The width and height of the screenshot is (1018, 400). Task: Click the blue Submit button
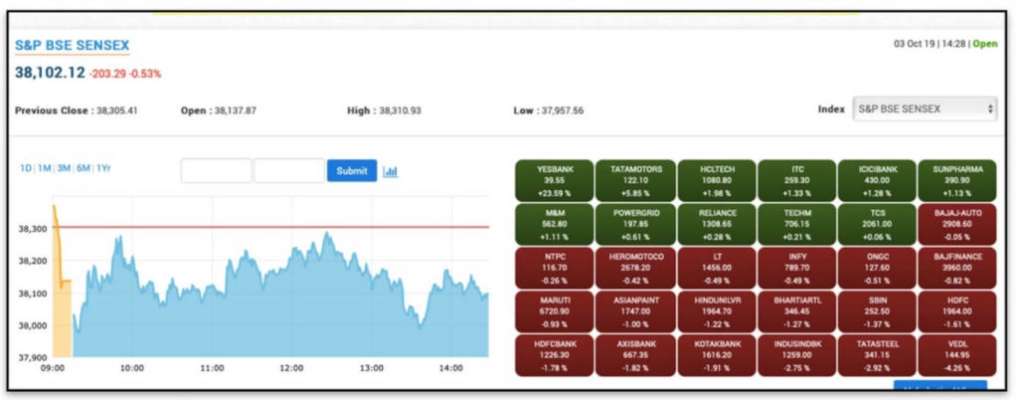(x=352, y=171)
